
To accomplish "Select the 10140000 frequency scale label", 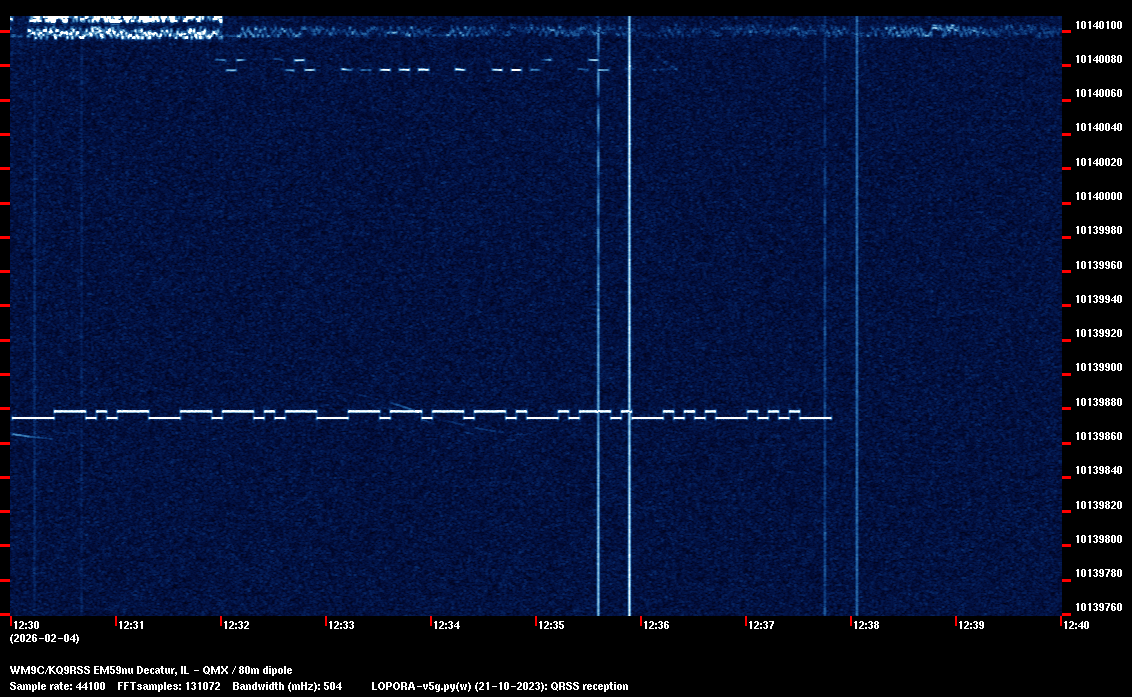I will click(1098, 197).
